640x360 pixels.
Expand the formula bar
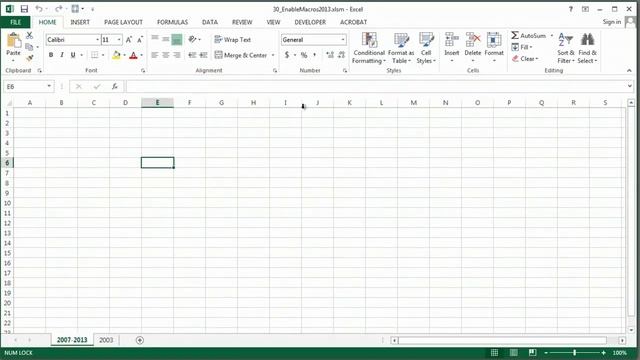(630, 86)
